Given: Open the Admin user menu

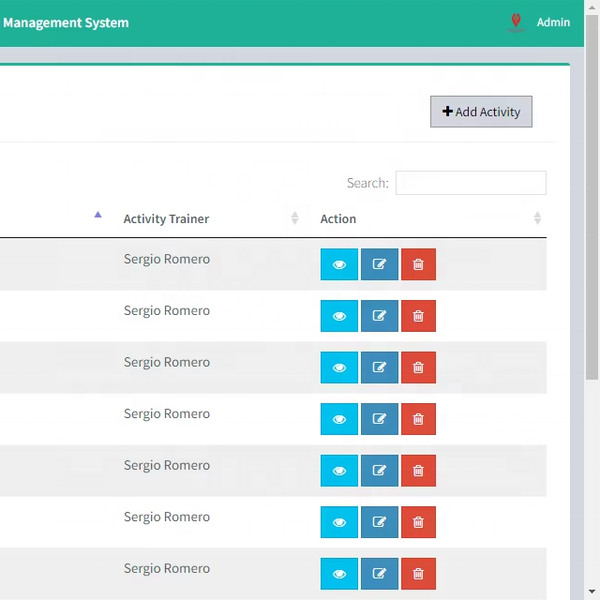Looking at the screenshot, I should click(553, 22).
